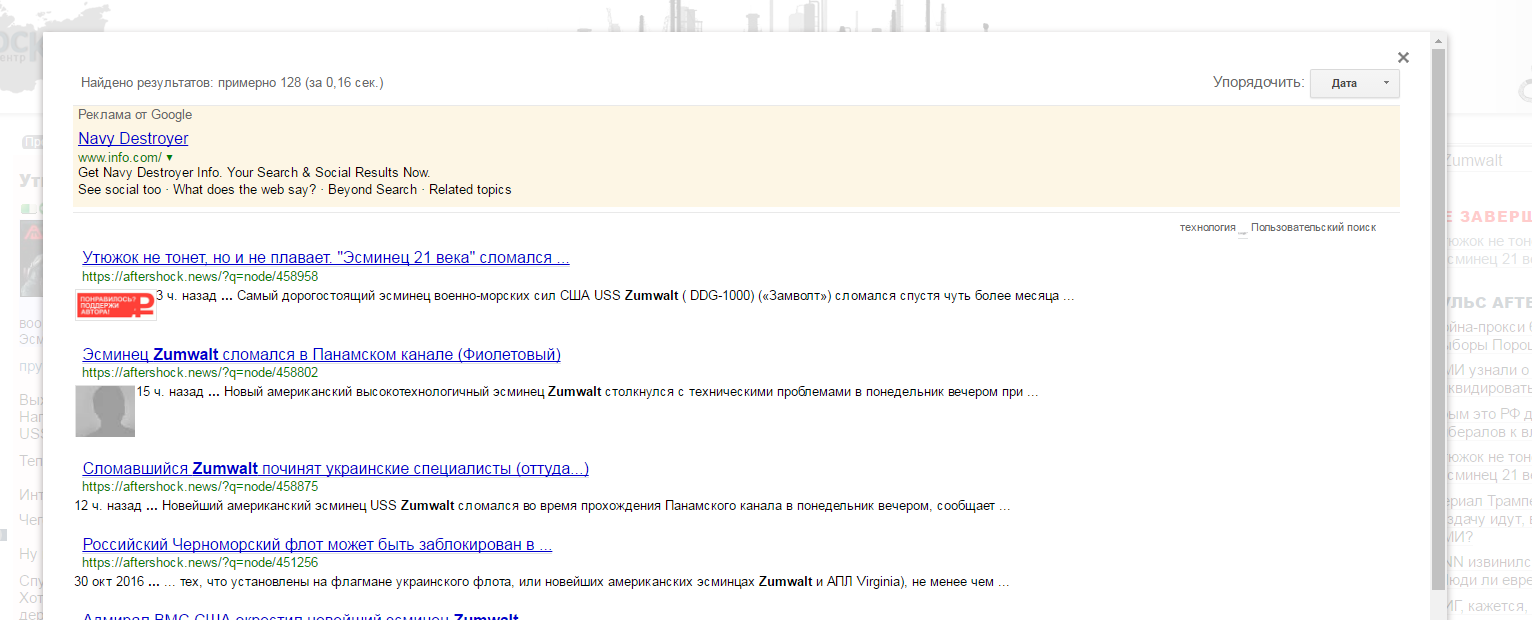Screen dimensions: 1532x620
Task: Open the 'Beyond Search' ad sitelink
Action: 372,189
